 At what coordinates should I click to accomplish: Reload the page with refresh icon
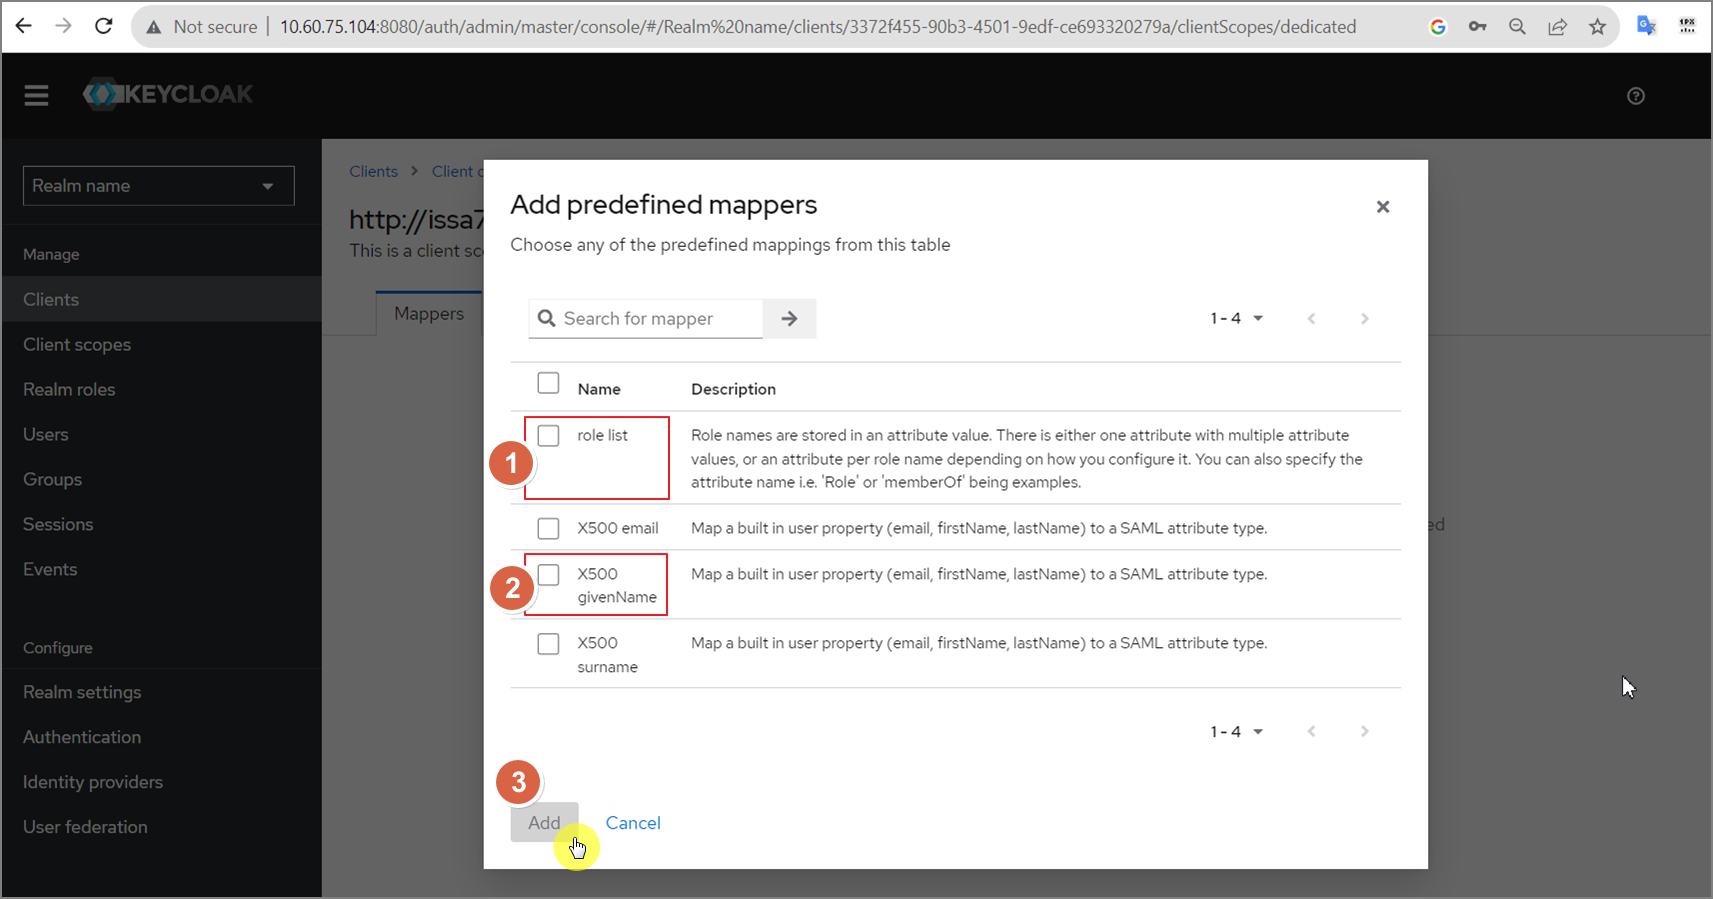click(x=104, y=26)
